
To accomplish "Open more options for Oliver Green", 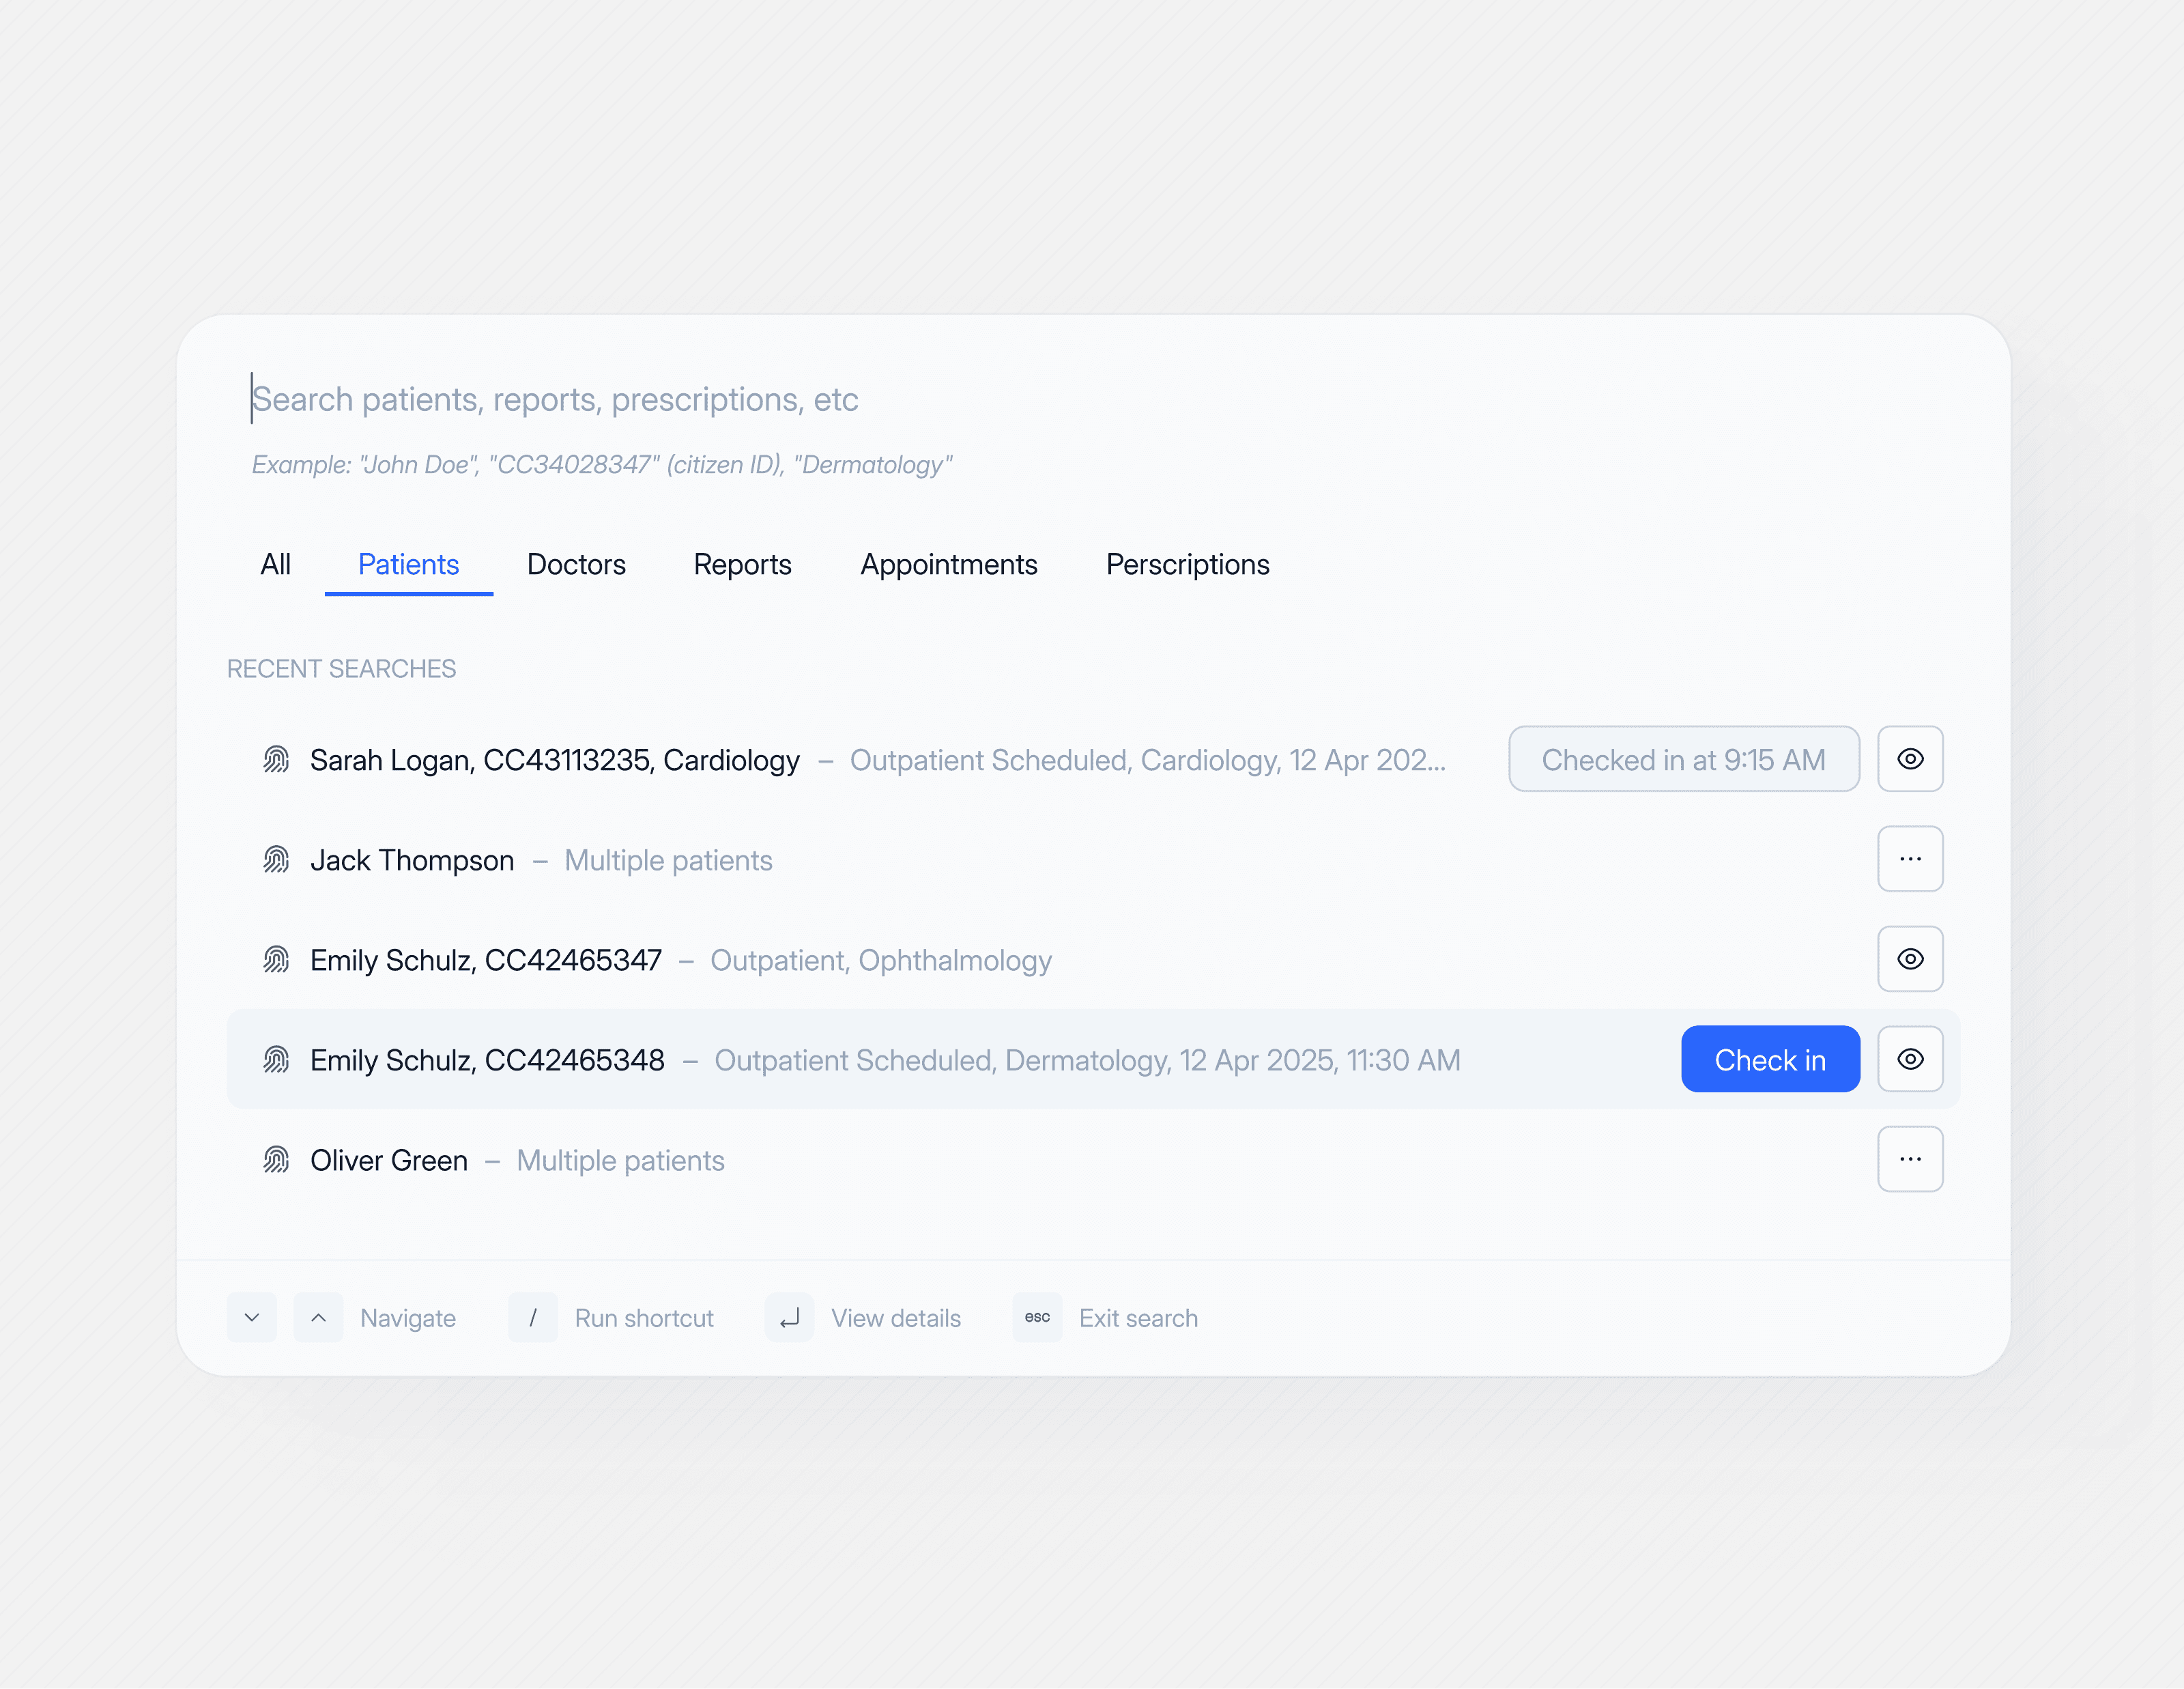I will 1910,1159.
